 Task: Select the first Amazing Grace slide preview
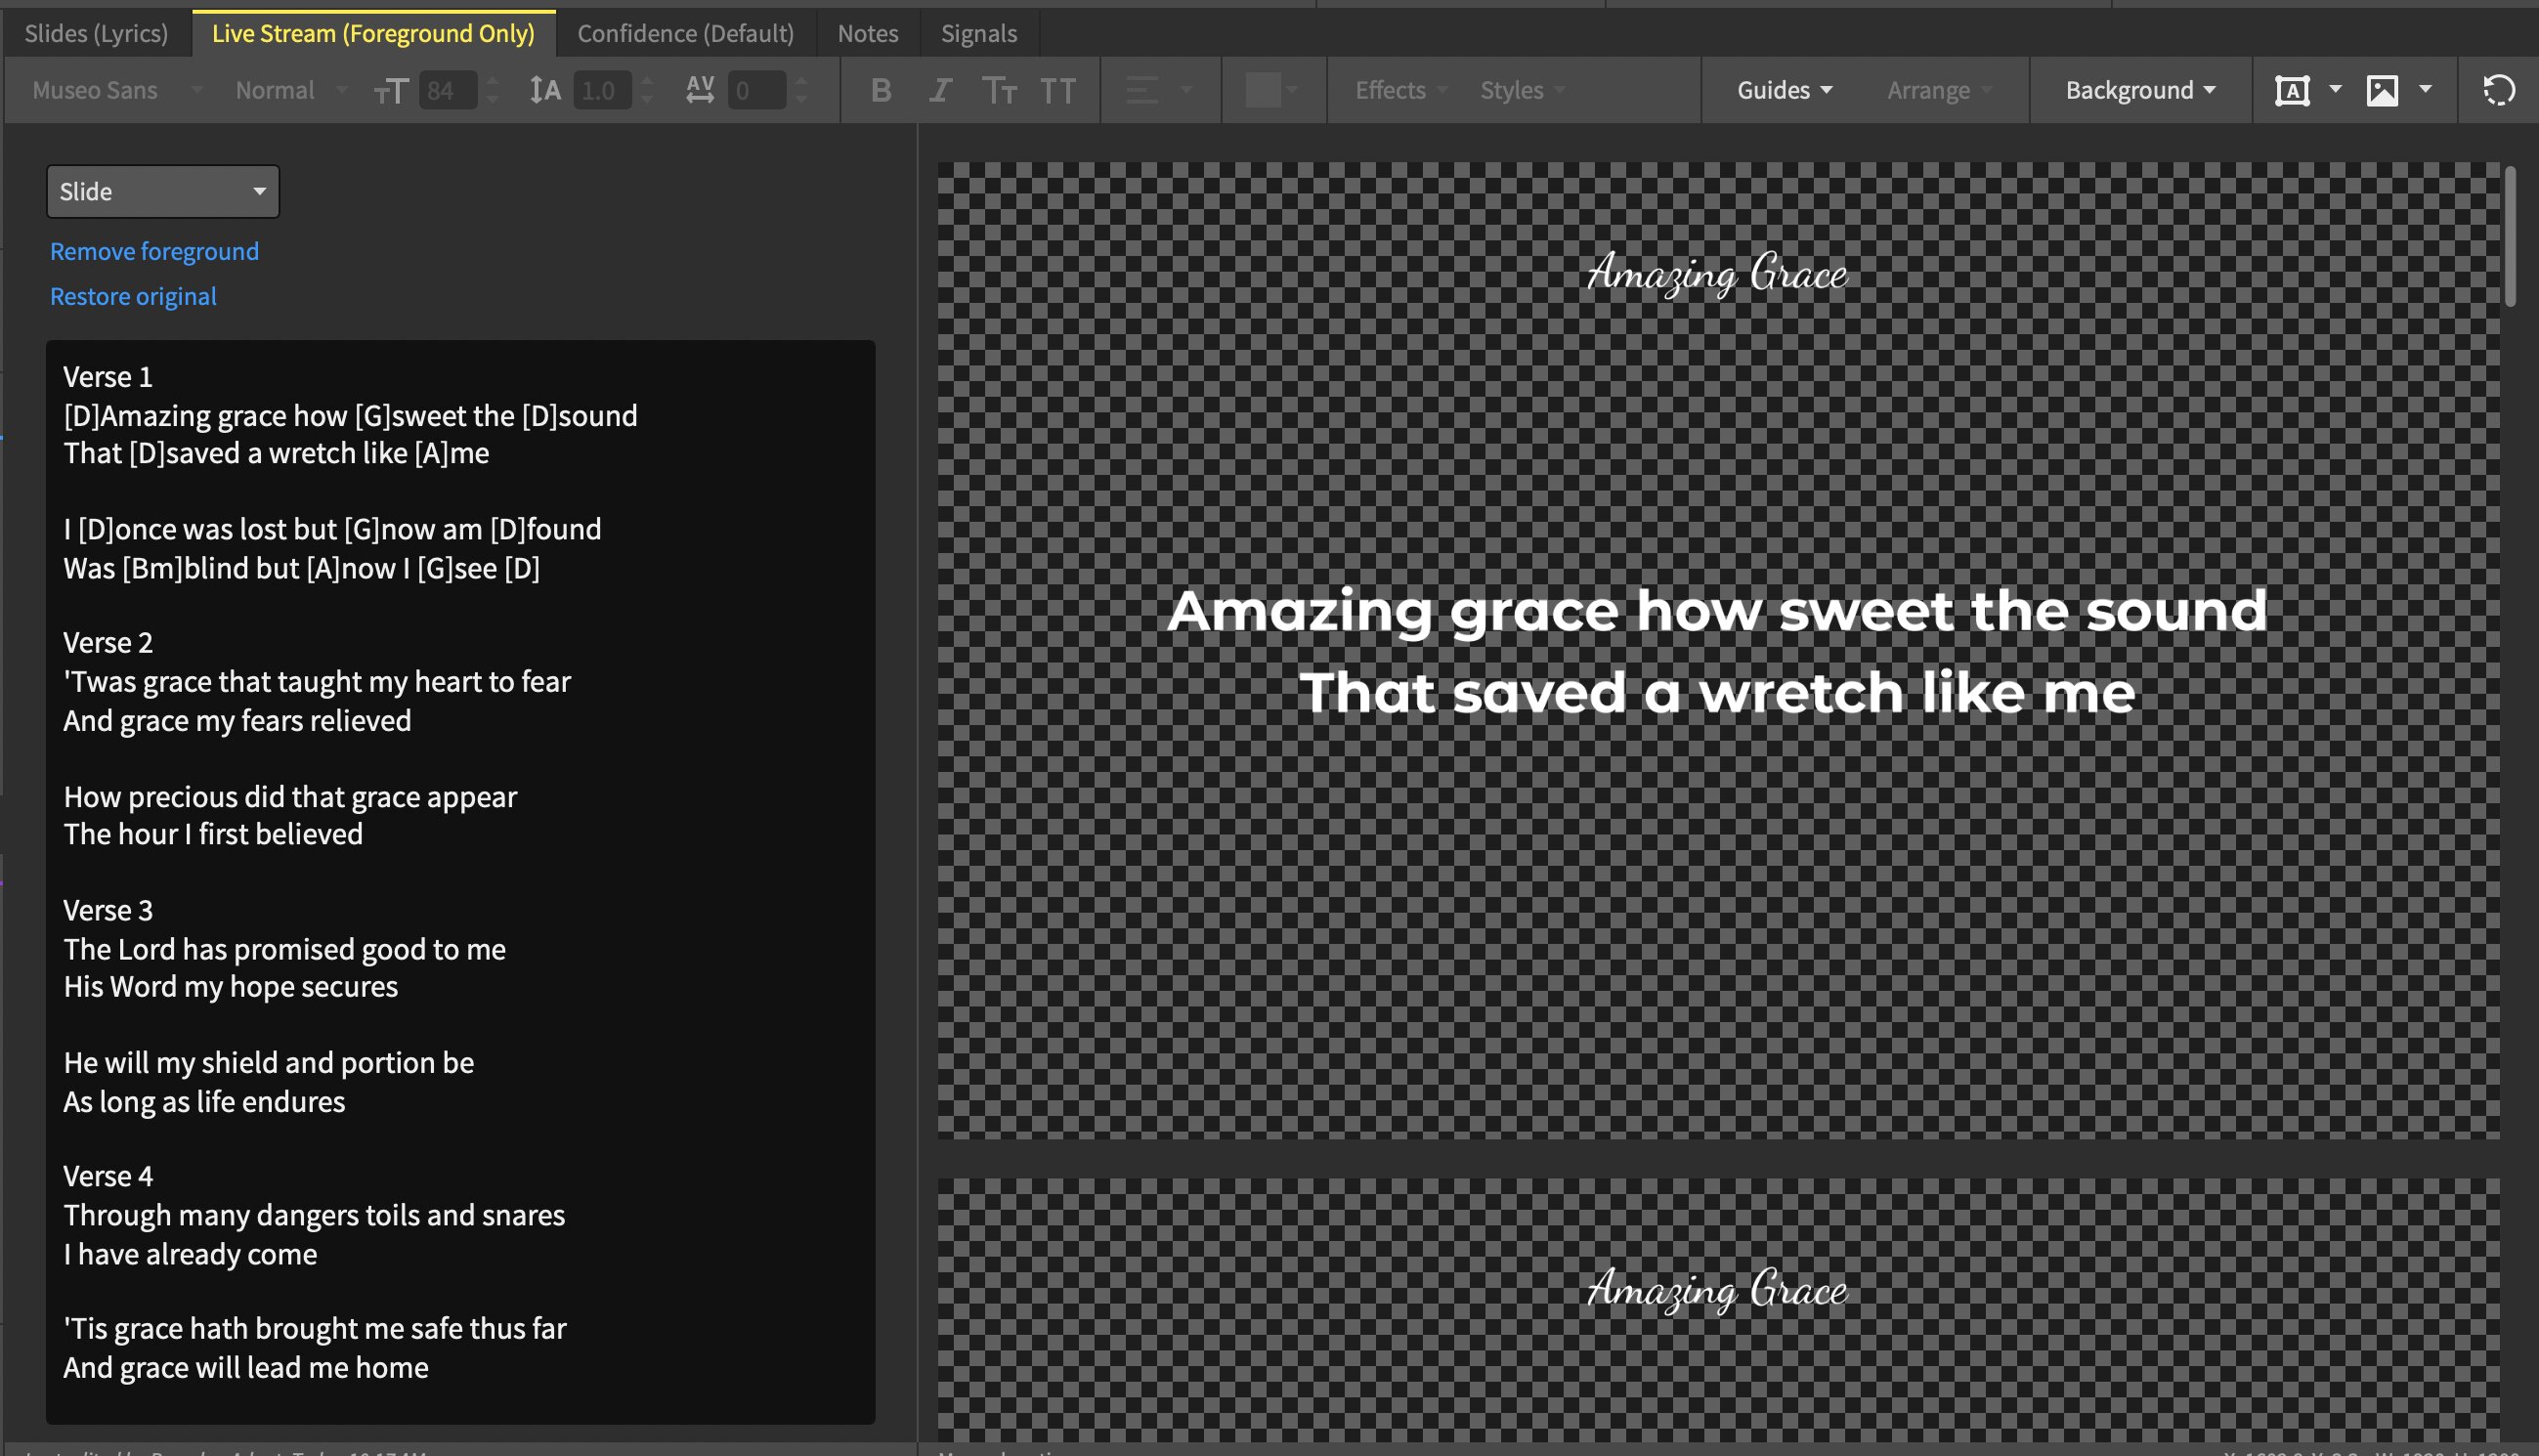tap(1717, 650)
